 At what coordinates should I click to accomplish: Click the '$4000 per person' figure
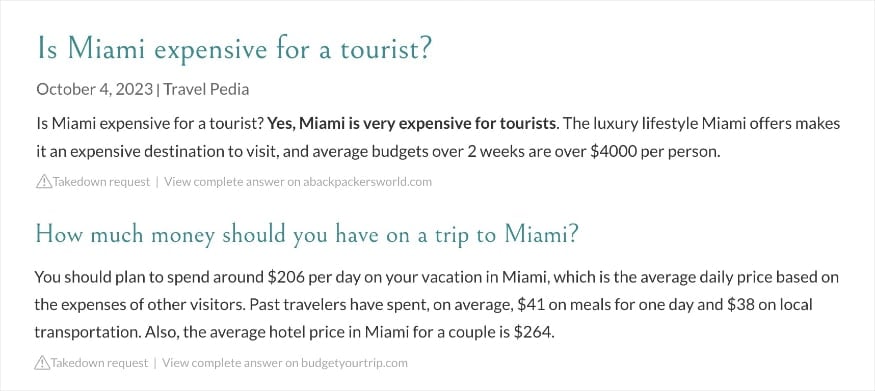coord(652,152)
